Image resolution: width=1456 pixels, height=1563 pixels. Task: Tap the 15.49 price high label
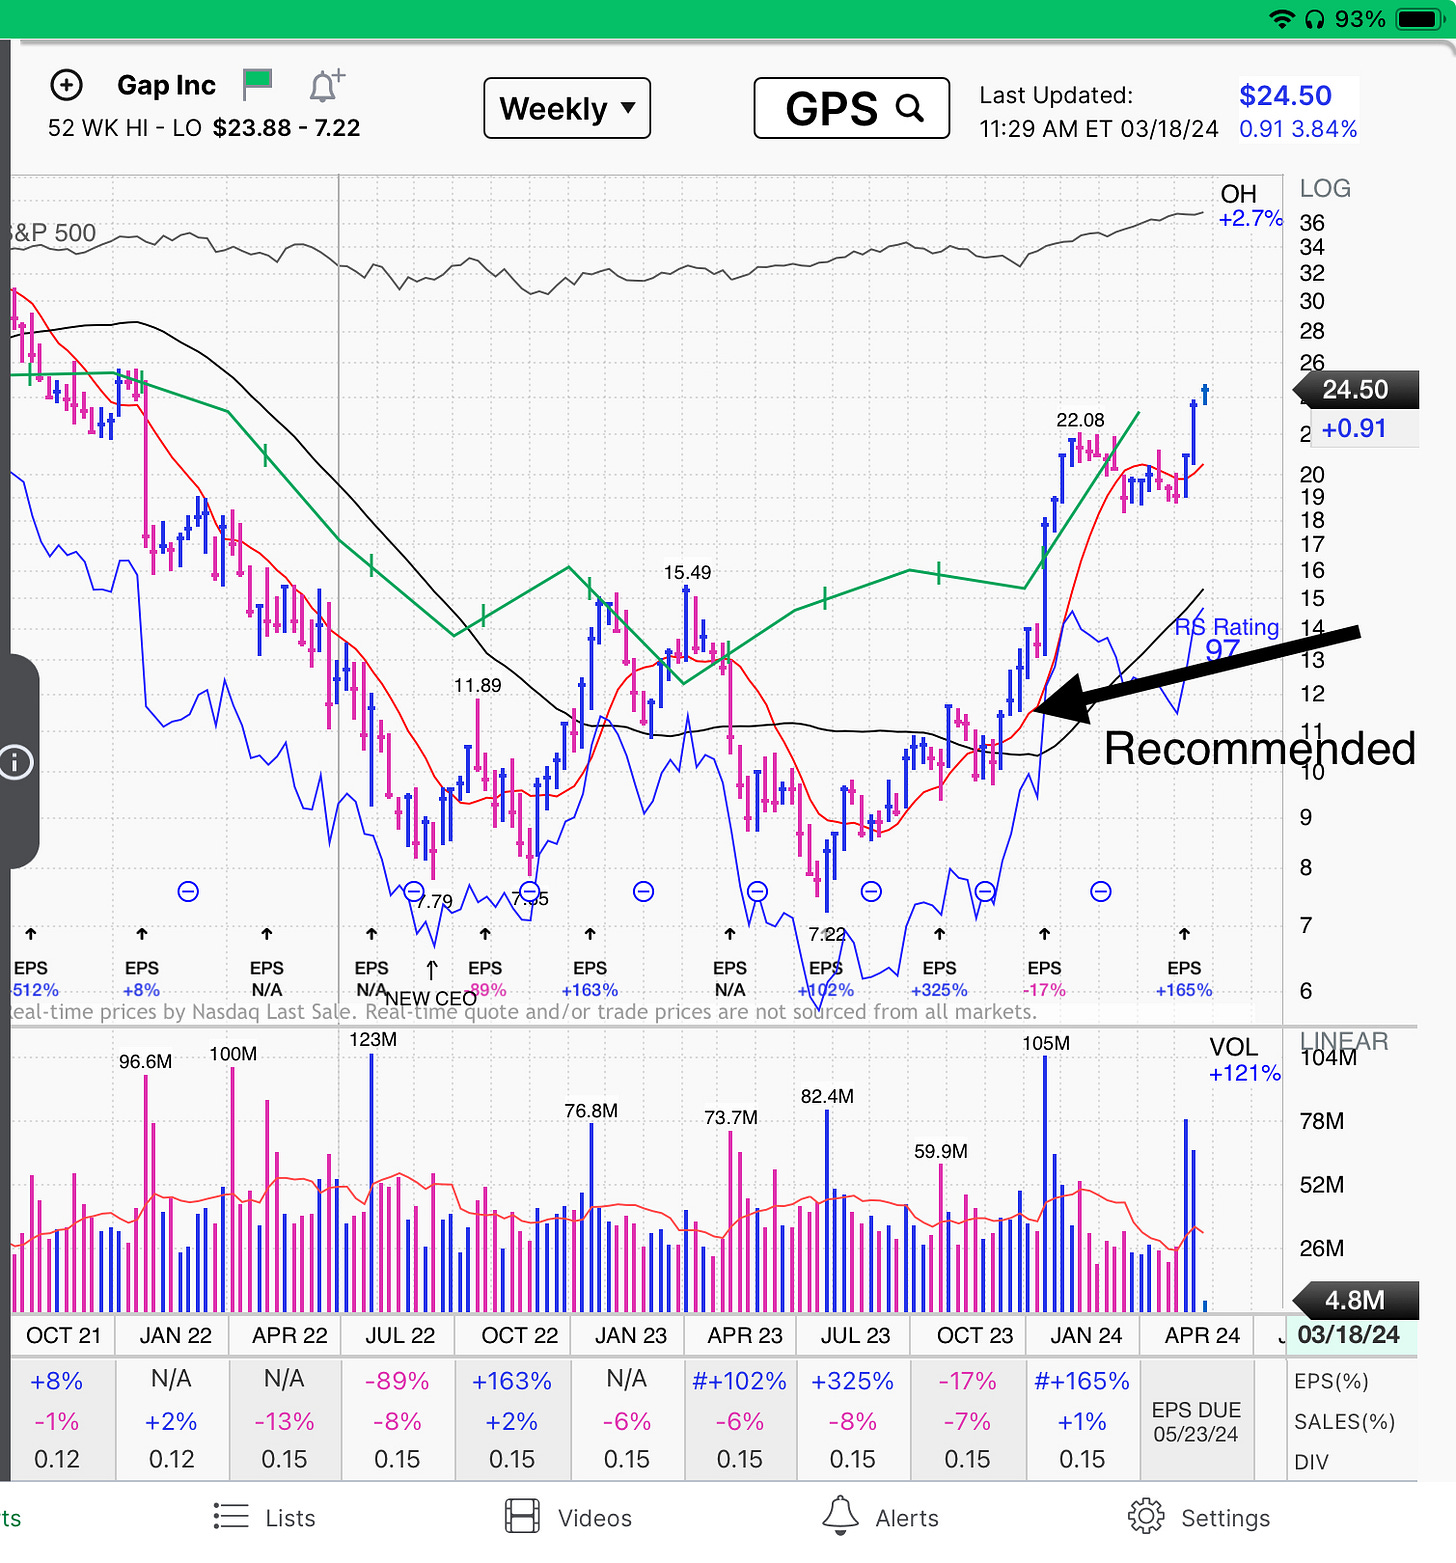[x=688, y=572]
